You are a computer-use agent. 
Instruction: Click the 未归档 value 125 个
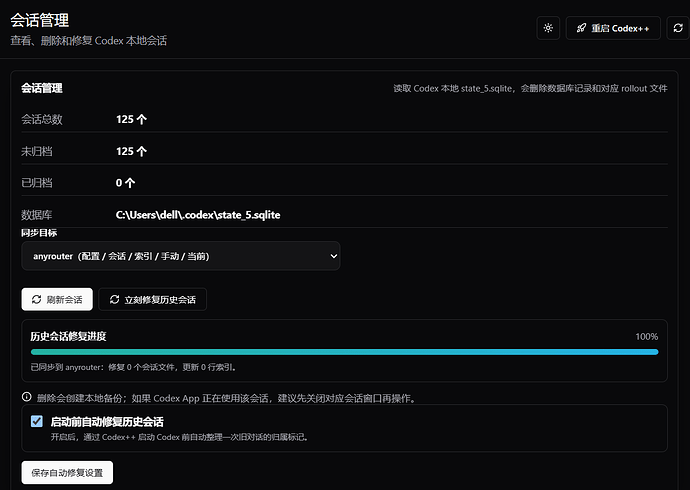click(x=131, y=151)
